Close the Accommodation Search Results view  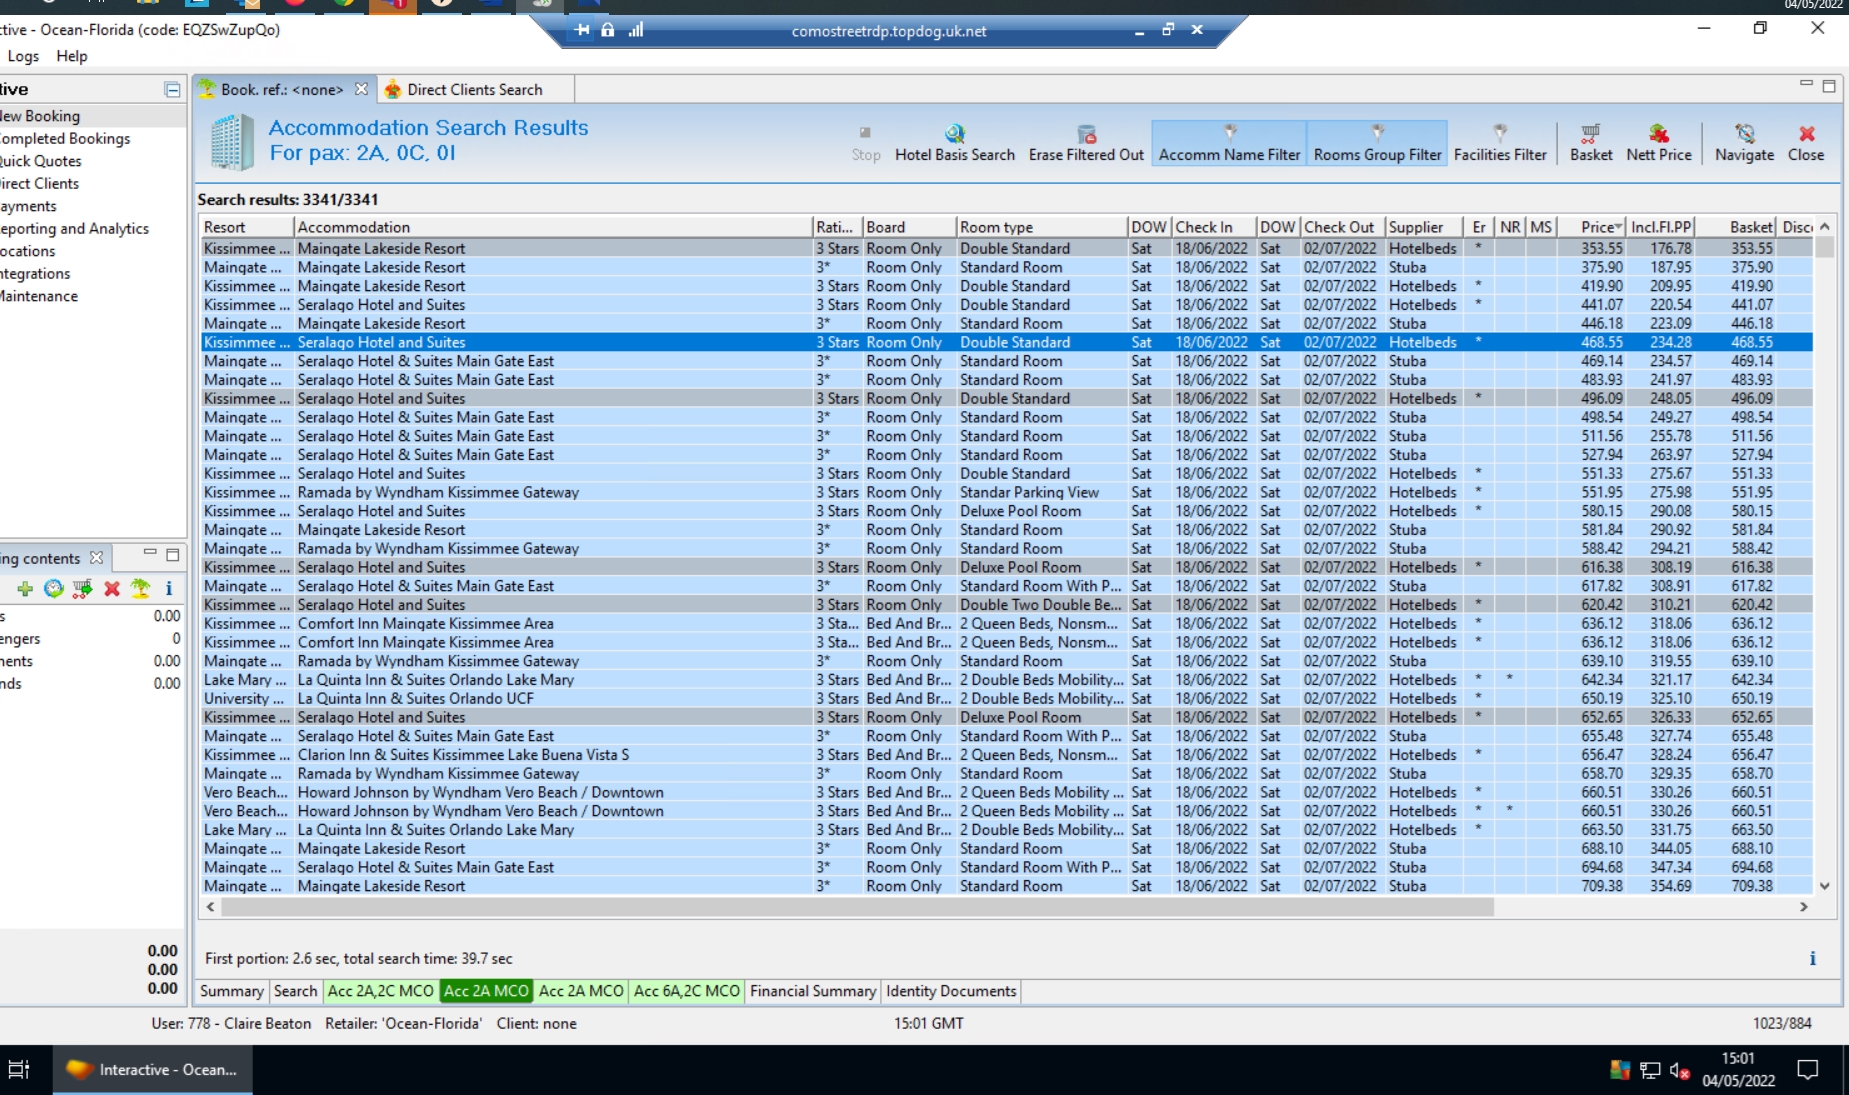pos(1806,143)
